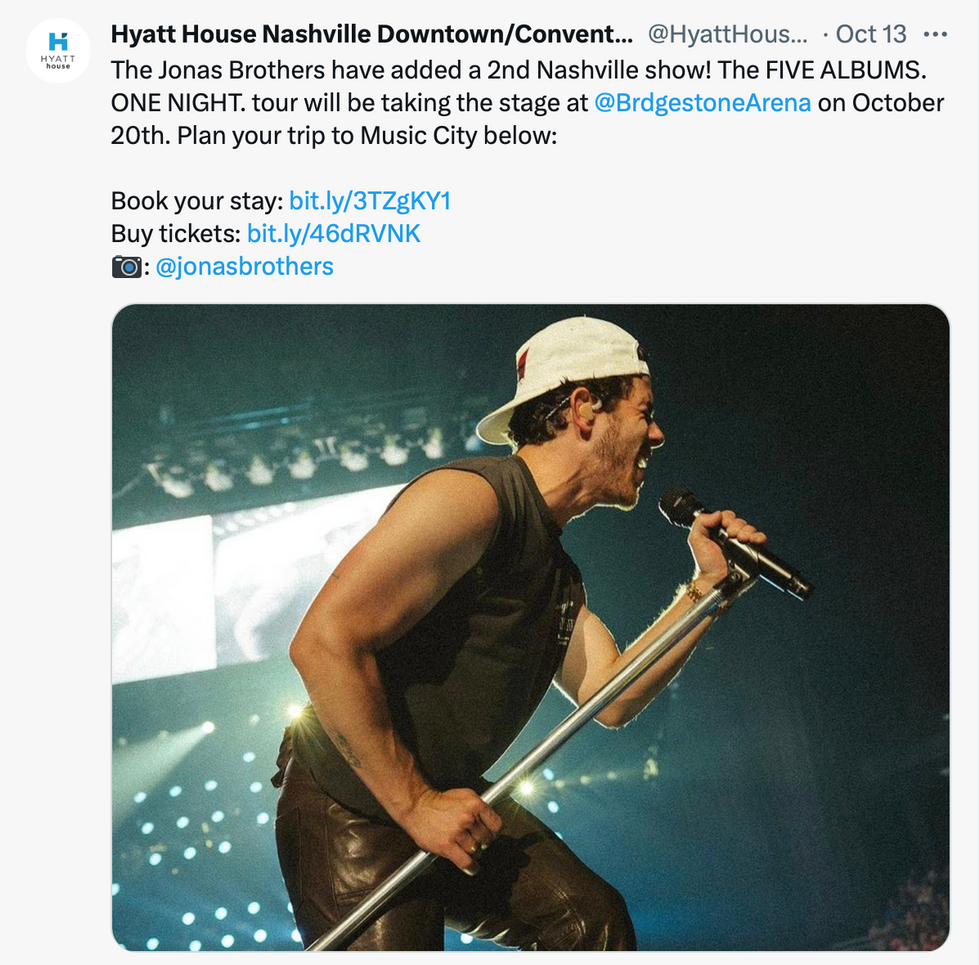Viewport: 979px width, 965px height.
Task: Click the @HyattHous account handle
Action: point(727,34)
